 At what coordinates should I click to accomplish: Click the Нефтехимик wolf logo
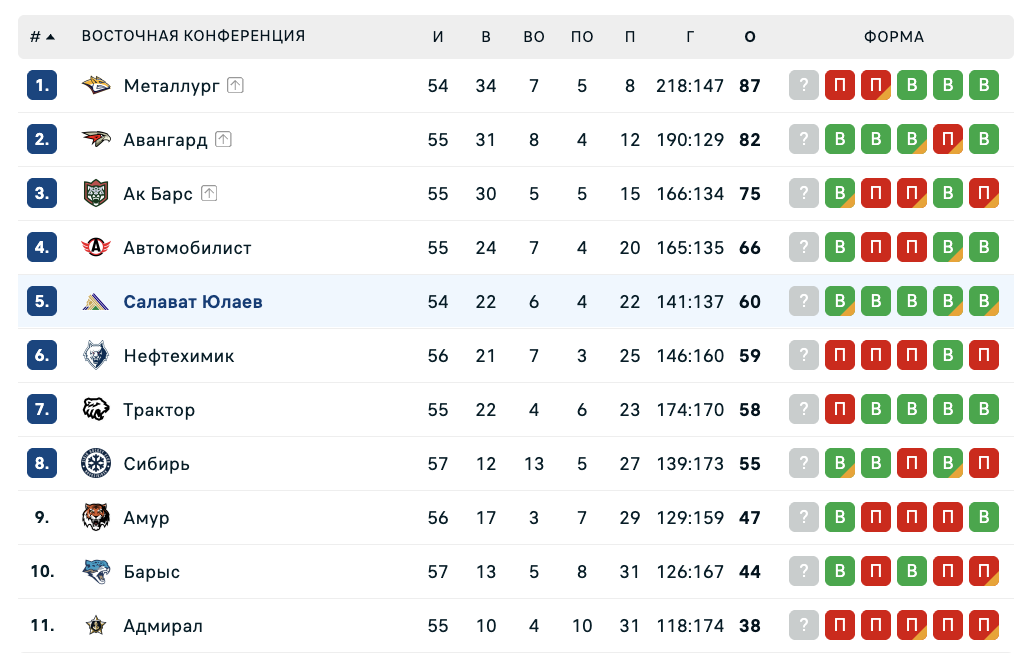[96, 356]
